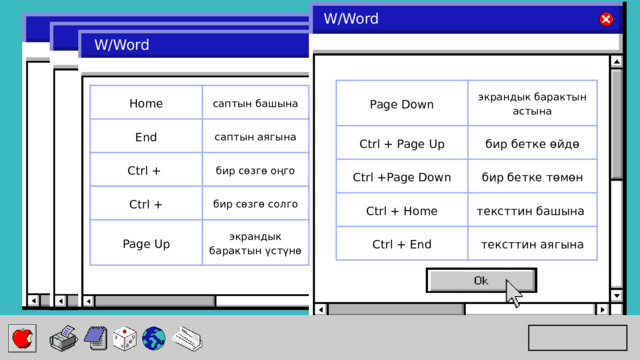Click up arrow of front window's vertical scrollbar
Screen dimensions: 640x360
616,62
